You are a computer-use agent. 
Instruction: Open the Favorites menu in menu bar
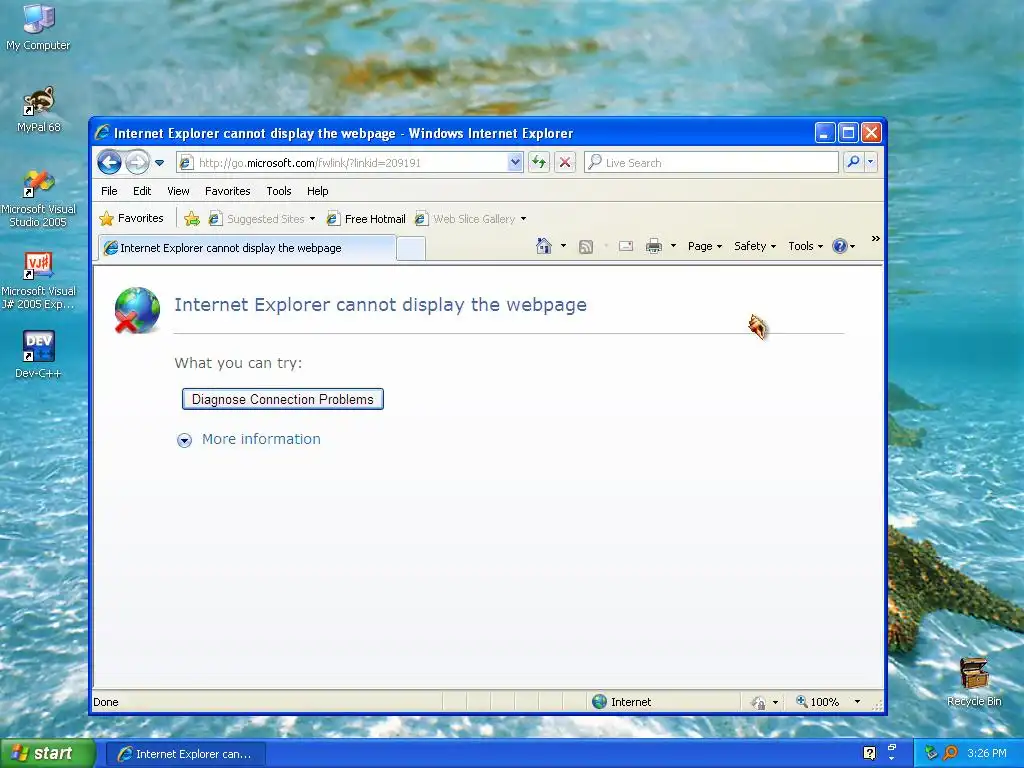coord(227,191)
